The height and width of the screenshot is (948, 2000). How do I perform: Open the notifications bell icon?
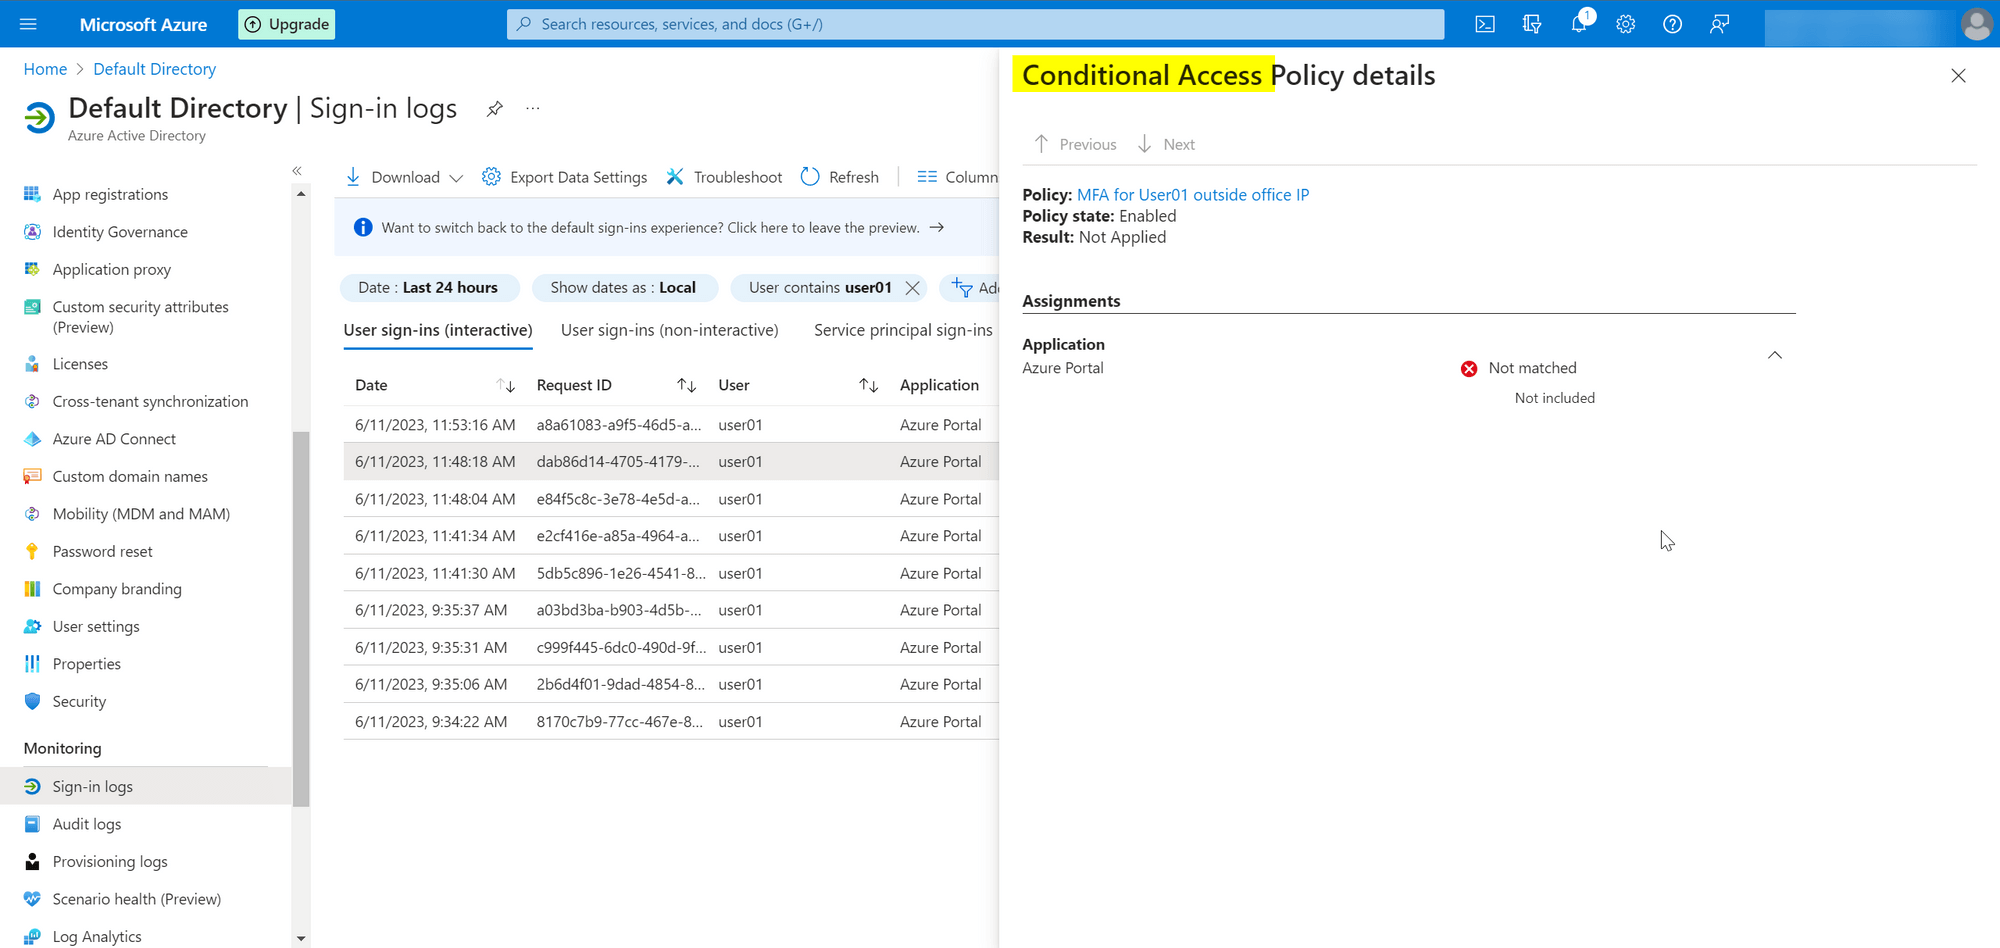[x=1579, y=24]
